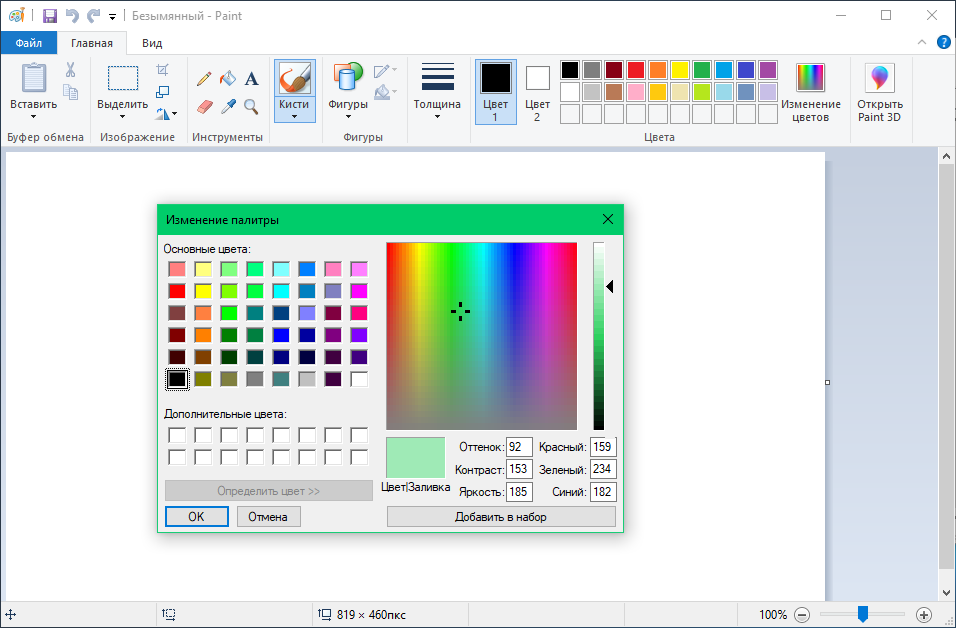956x628 pixels.
Task: Collapse the ribbon with the chevron
Action: pyautogui.click(x=922, y=43)
